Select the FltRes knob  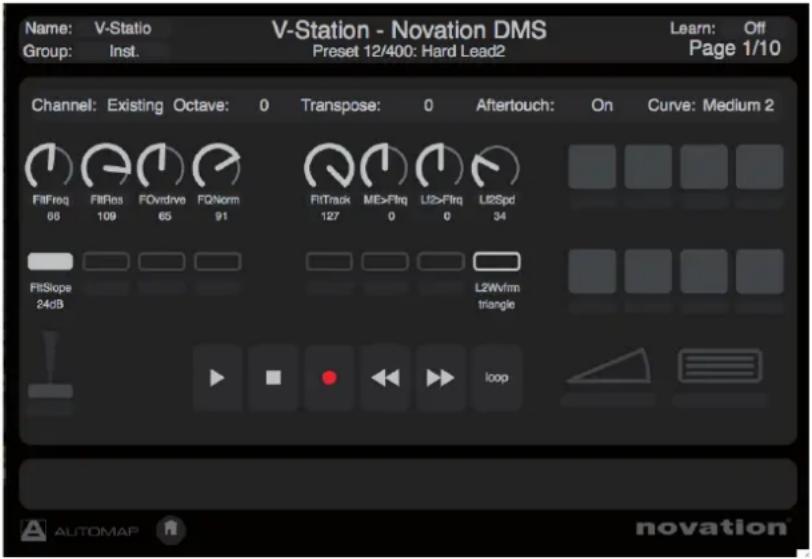click(106, 167)
